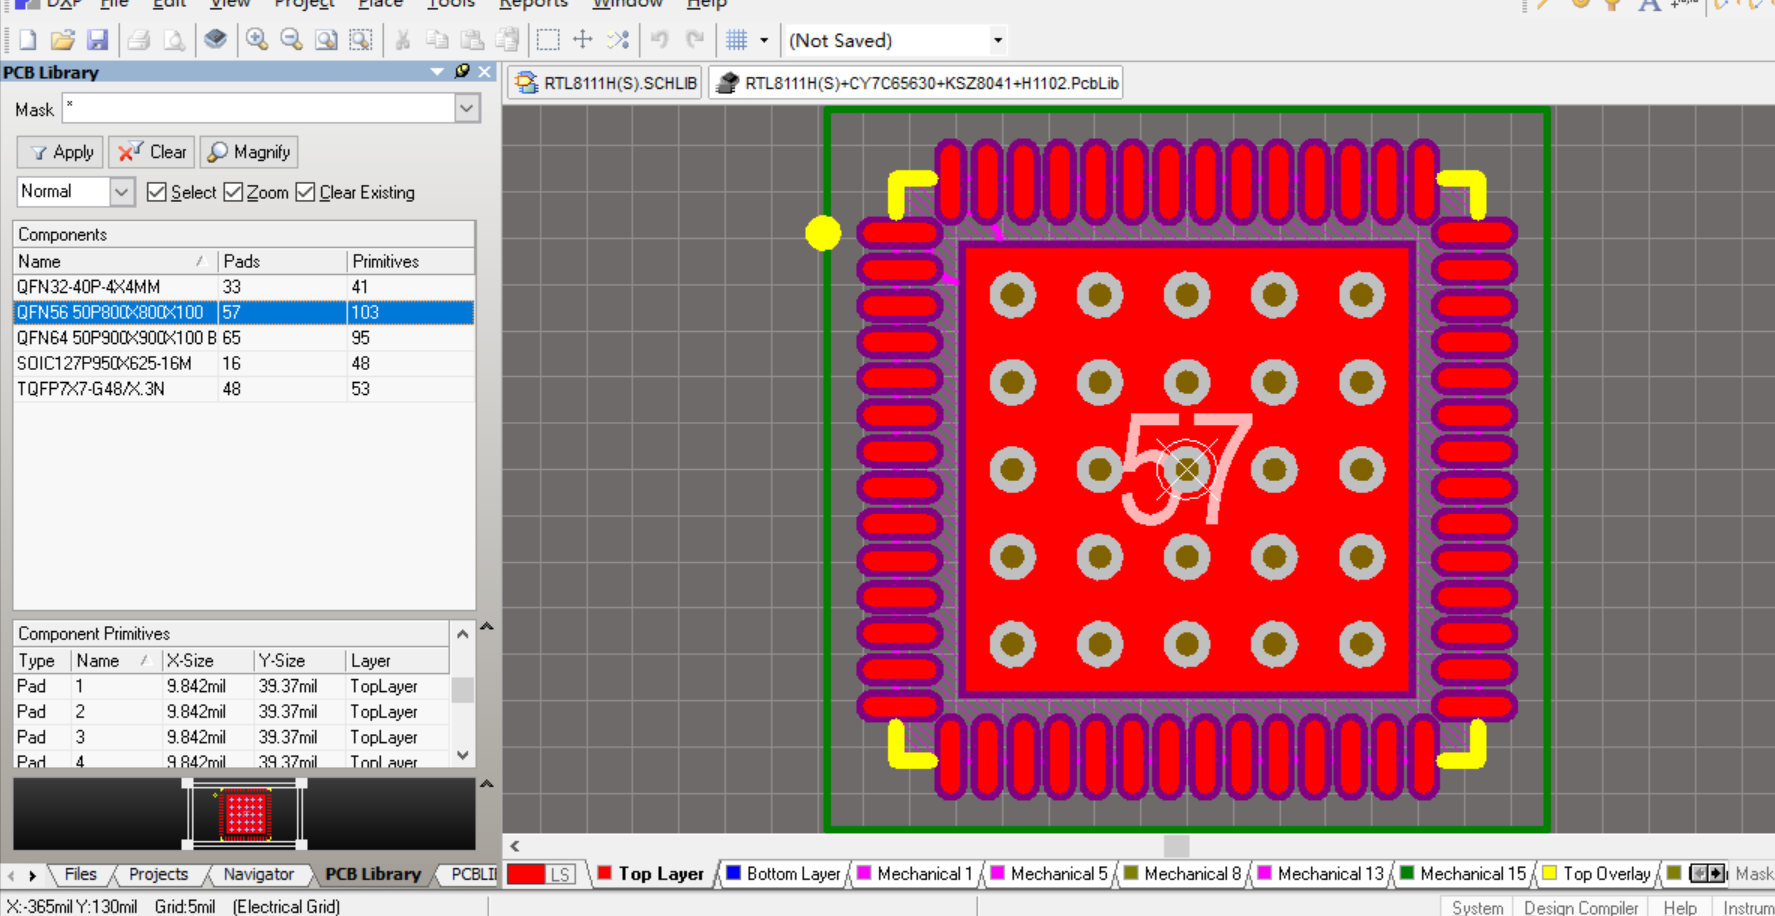Viewport: 1775px width, 916px height.
Task: Sort components by the Pads column header
Action: tap(282, 261)
